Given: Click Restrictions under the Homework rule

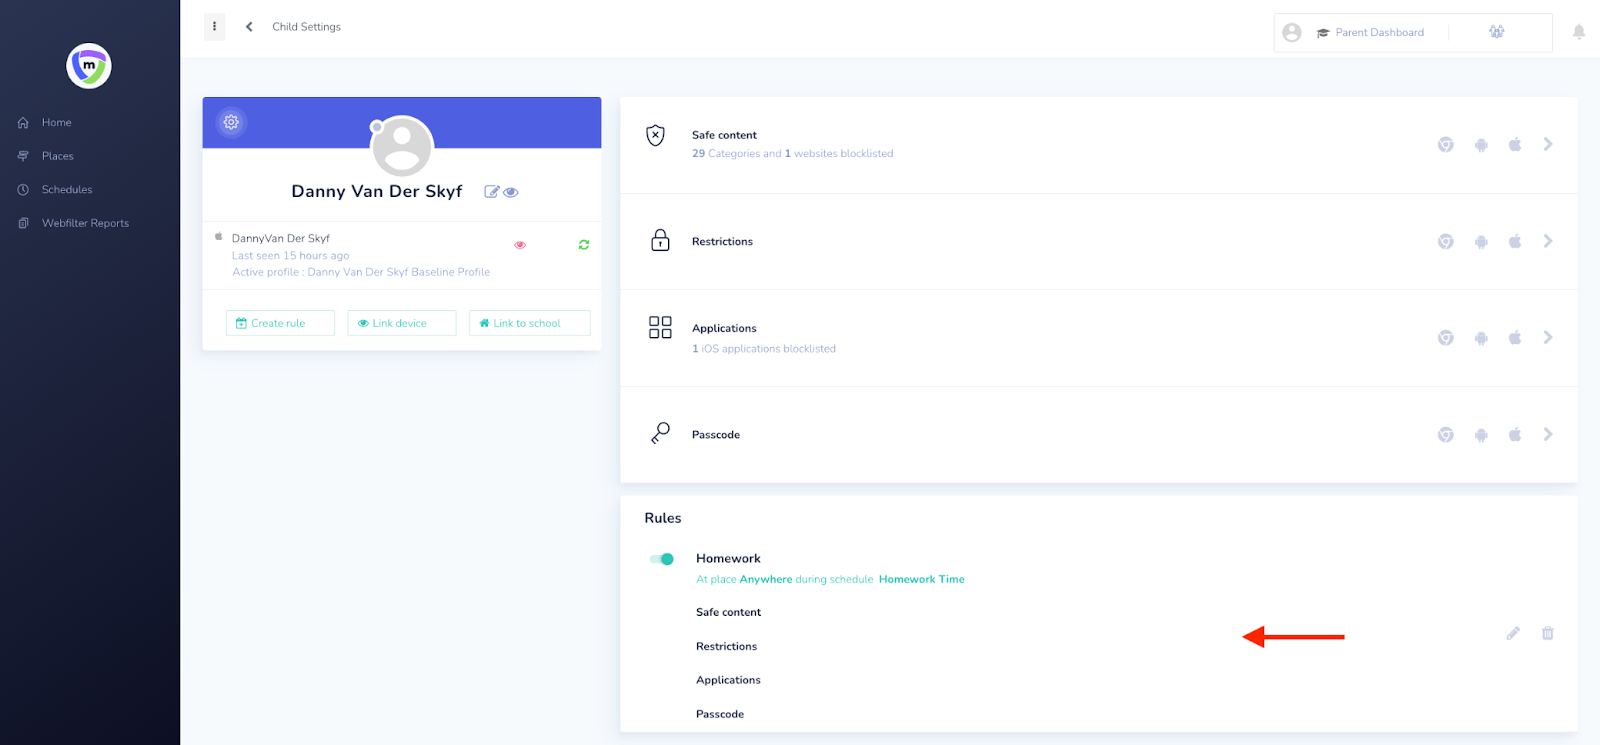Looking at the screenshot, I should click(727, 647).
